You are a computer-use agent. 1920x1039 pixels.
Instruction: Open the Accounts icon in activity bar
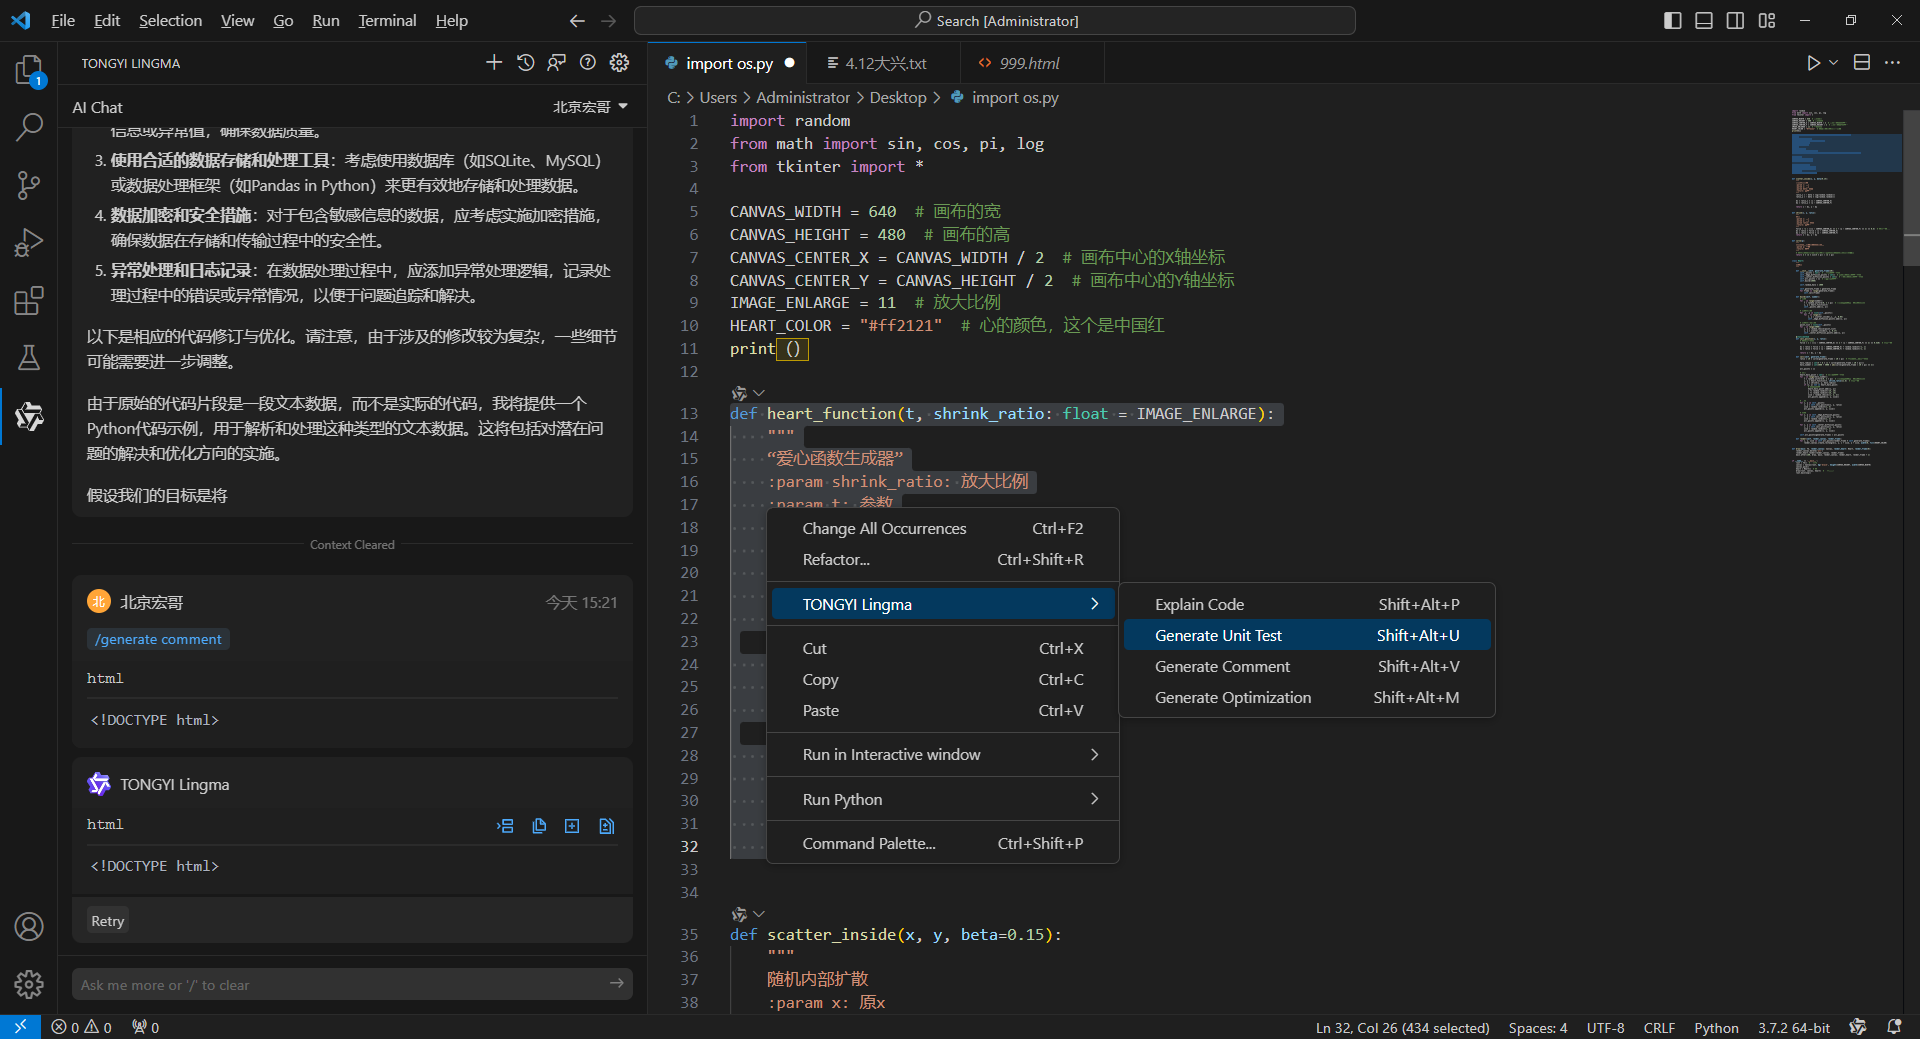[29, 927]
